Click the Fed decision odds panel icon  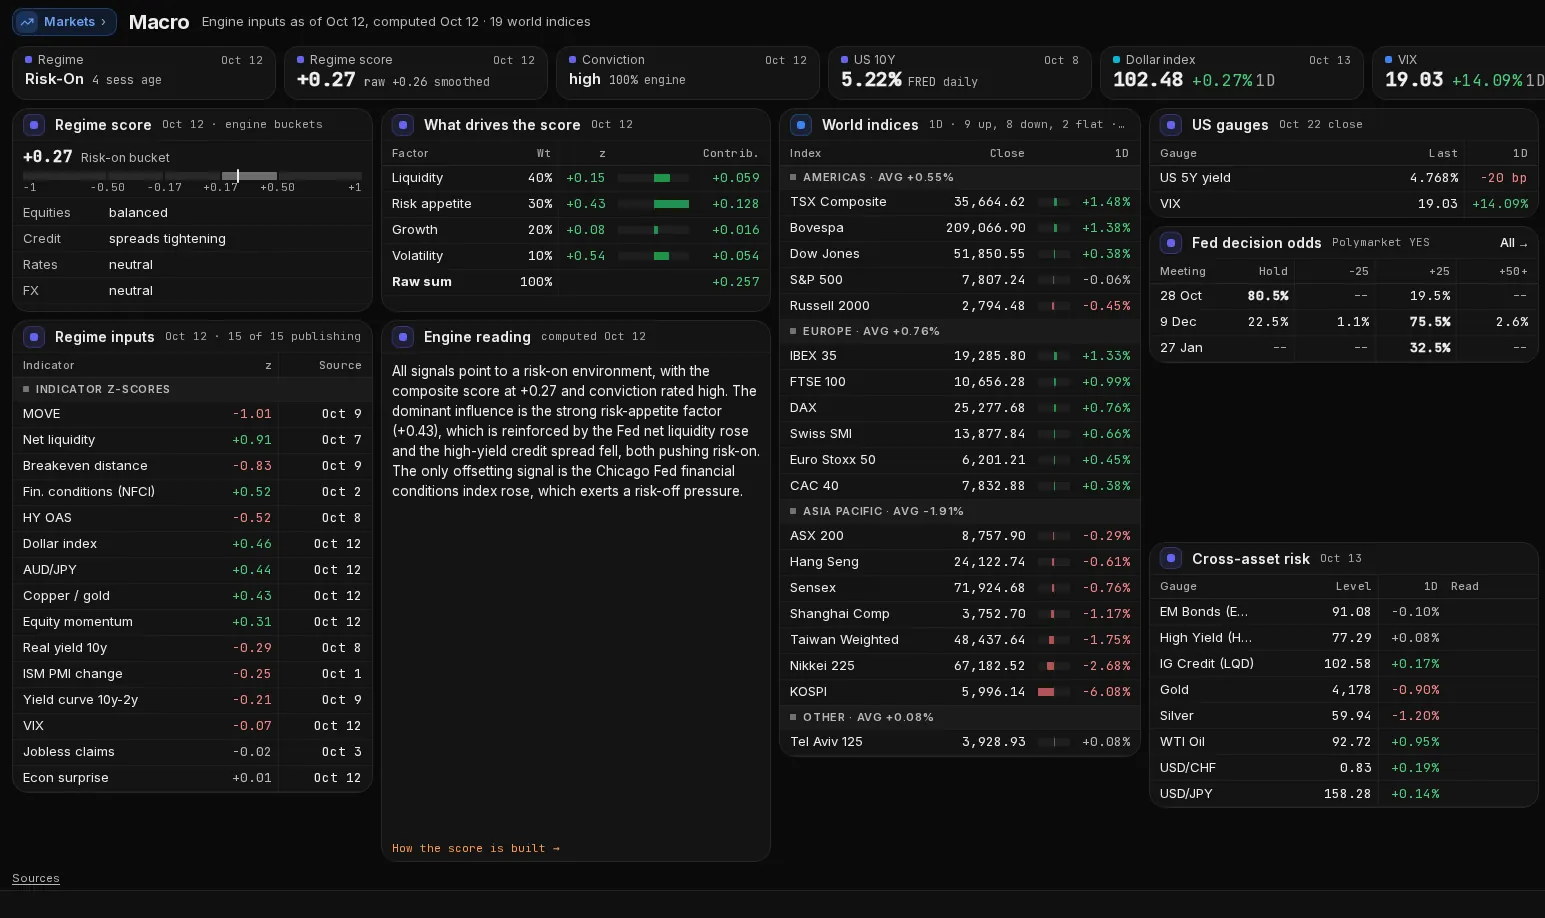[1171, 243]
